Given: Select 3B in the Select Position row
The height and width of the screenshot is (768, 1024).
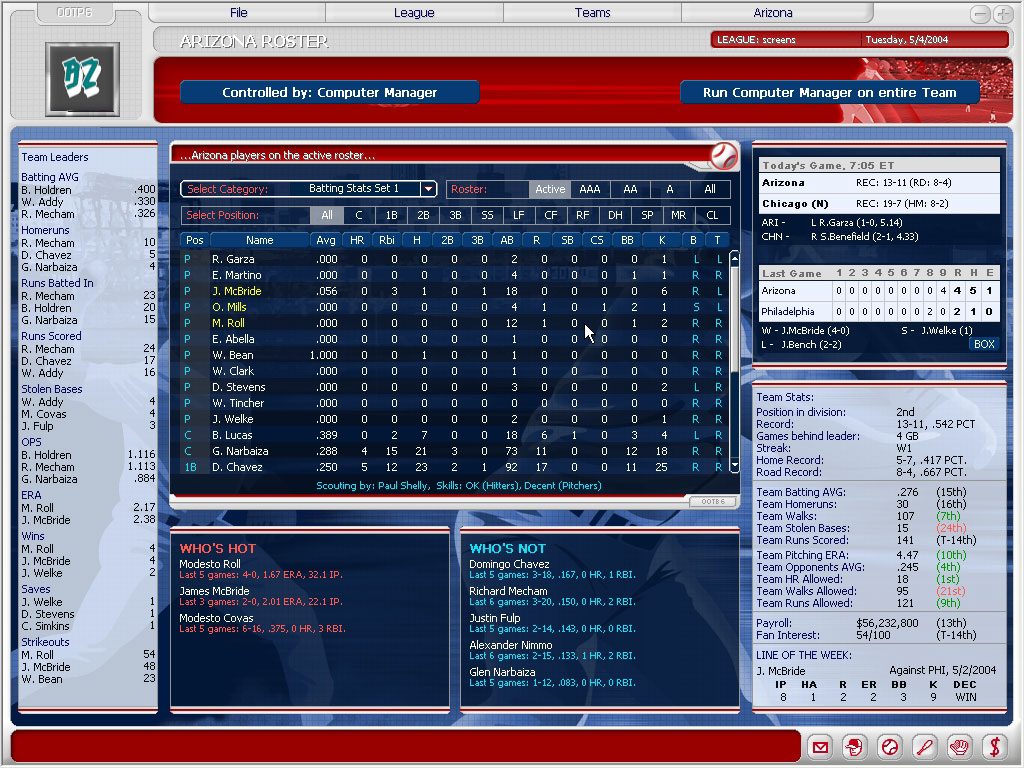Looking at the screenshot, I should point(455,216).
